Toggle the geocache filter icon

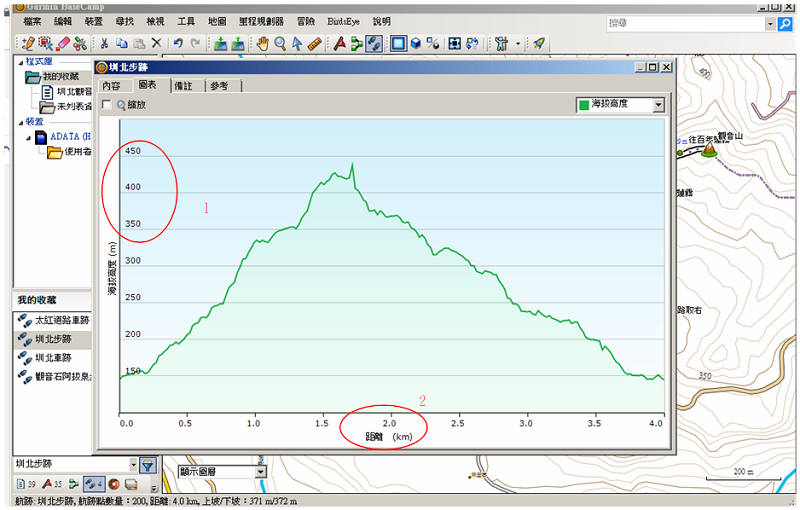click(x=114, y=483)
